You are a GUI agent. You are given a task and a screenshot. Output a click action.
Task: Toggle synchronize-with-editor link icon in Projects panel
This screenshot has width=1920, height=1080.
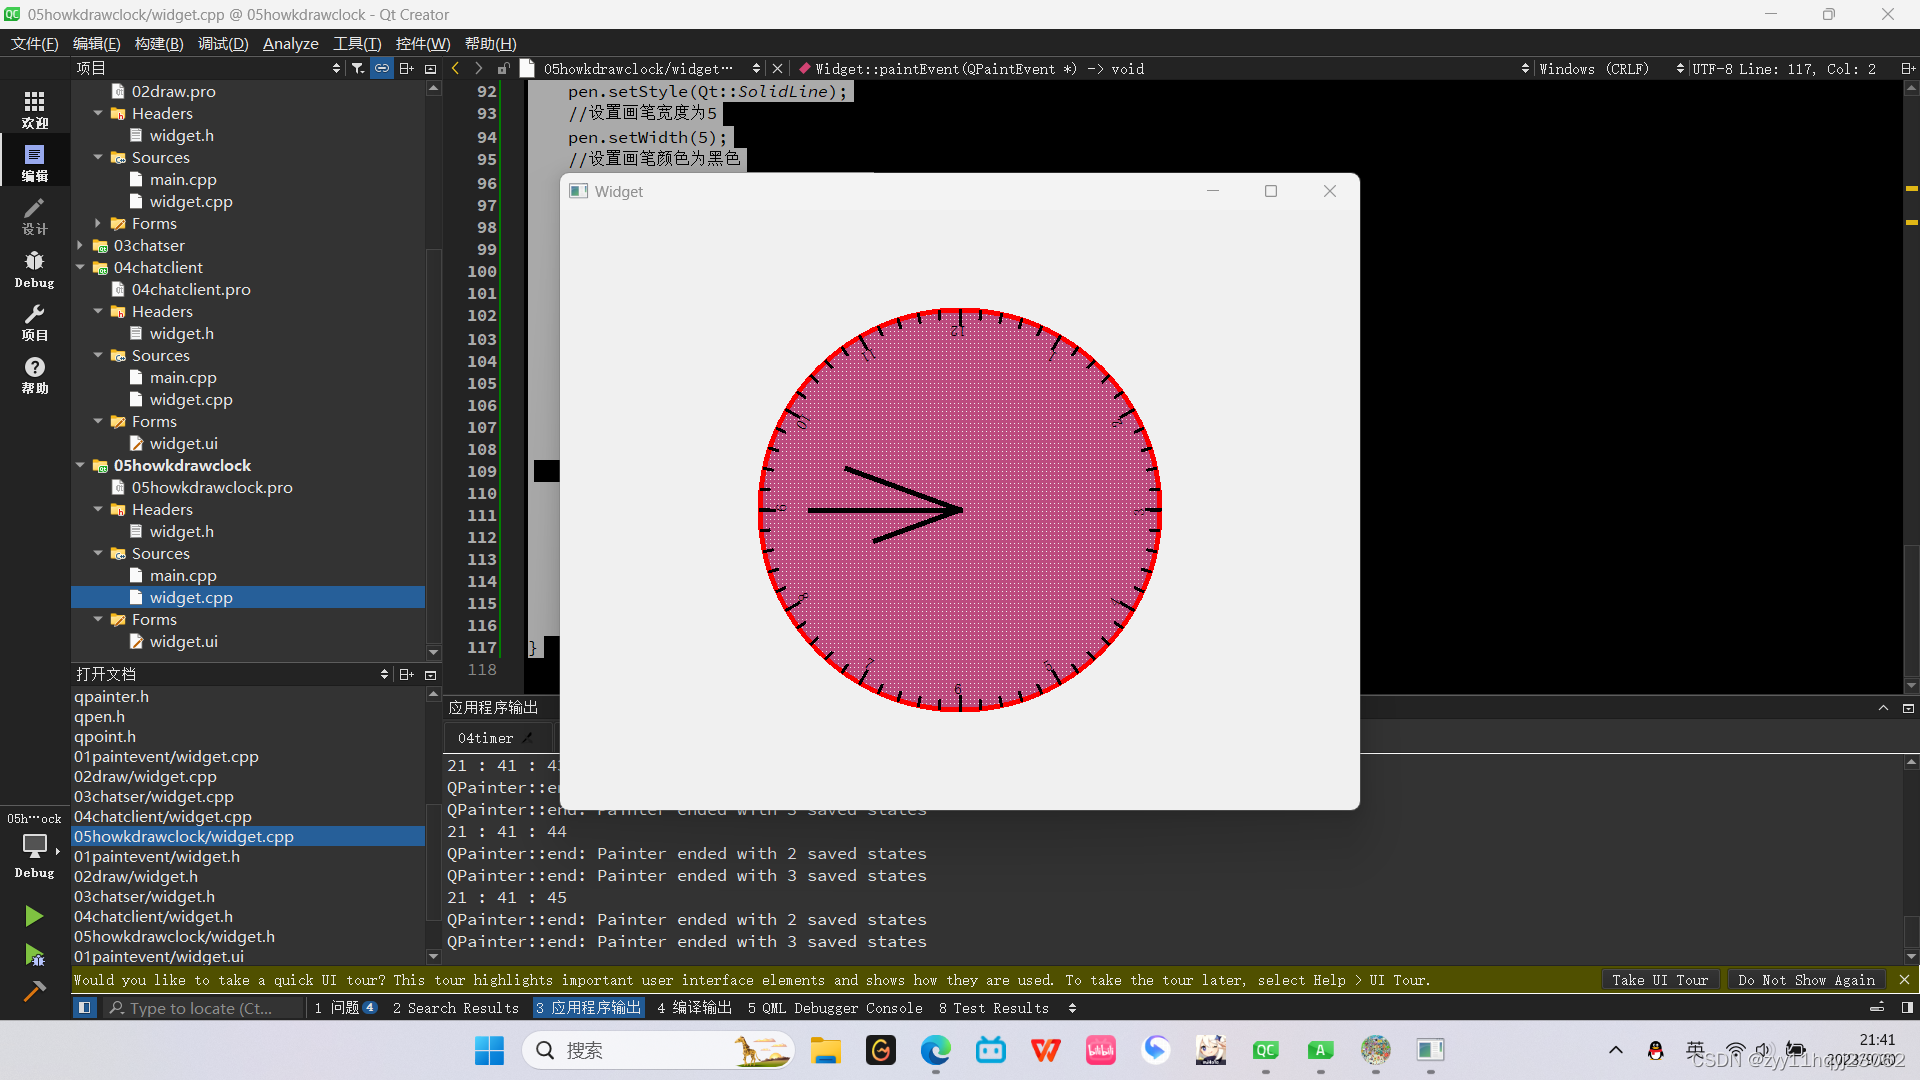[381, 67]
